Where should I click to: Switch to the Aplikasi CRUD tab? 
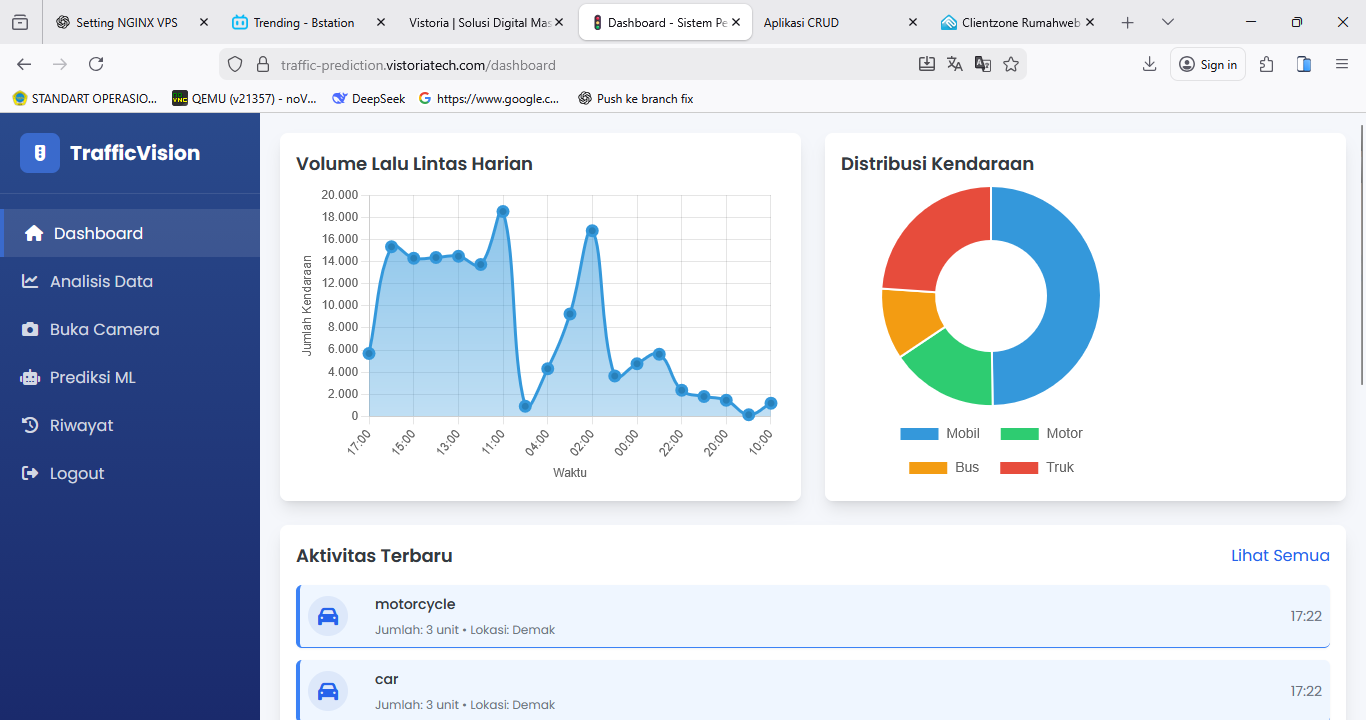[x=801, y=22]
